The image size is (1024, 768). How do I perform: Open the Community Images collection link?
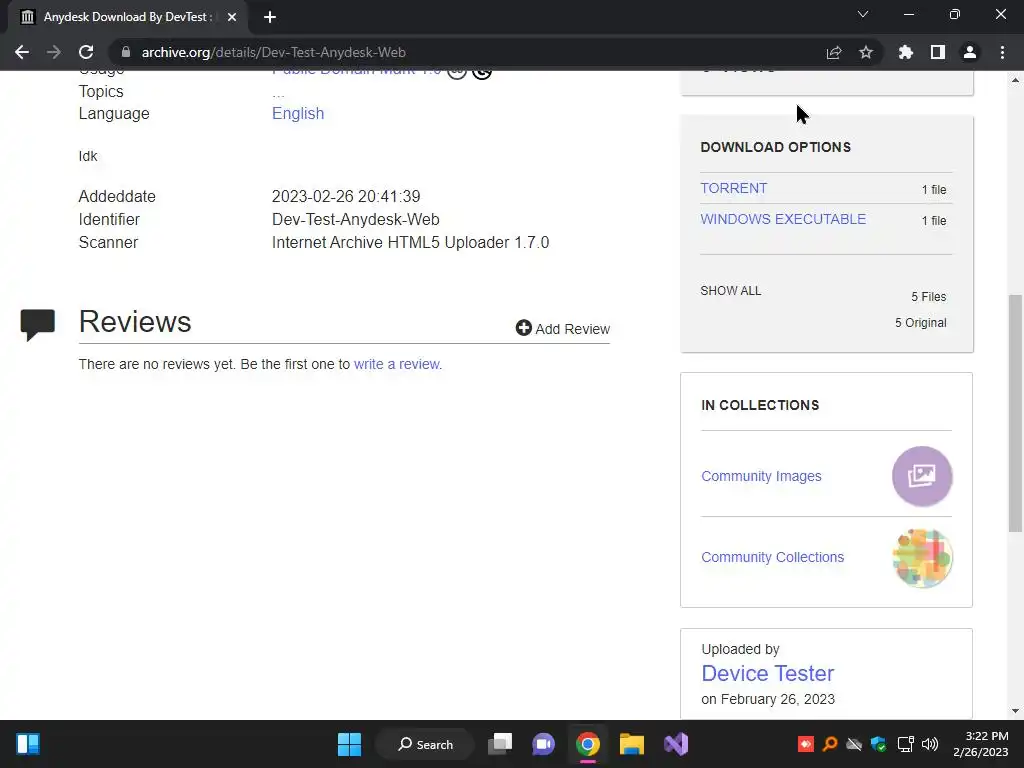[x=761, y=476]
